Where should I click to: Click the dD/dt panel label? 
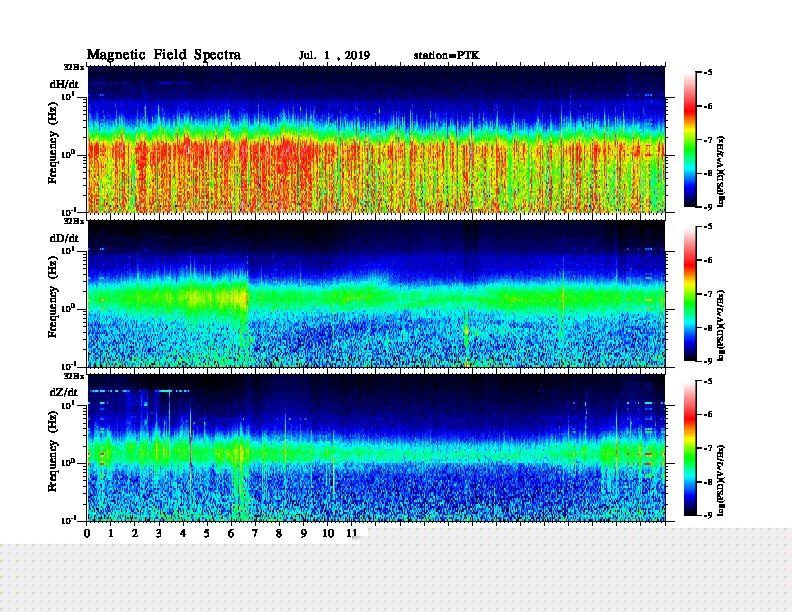coord(64,238)
